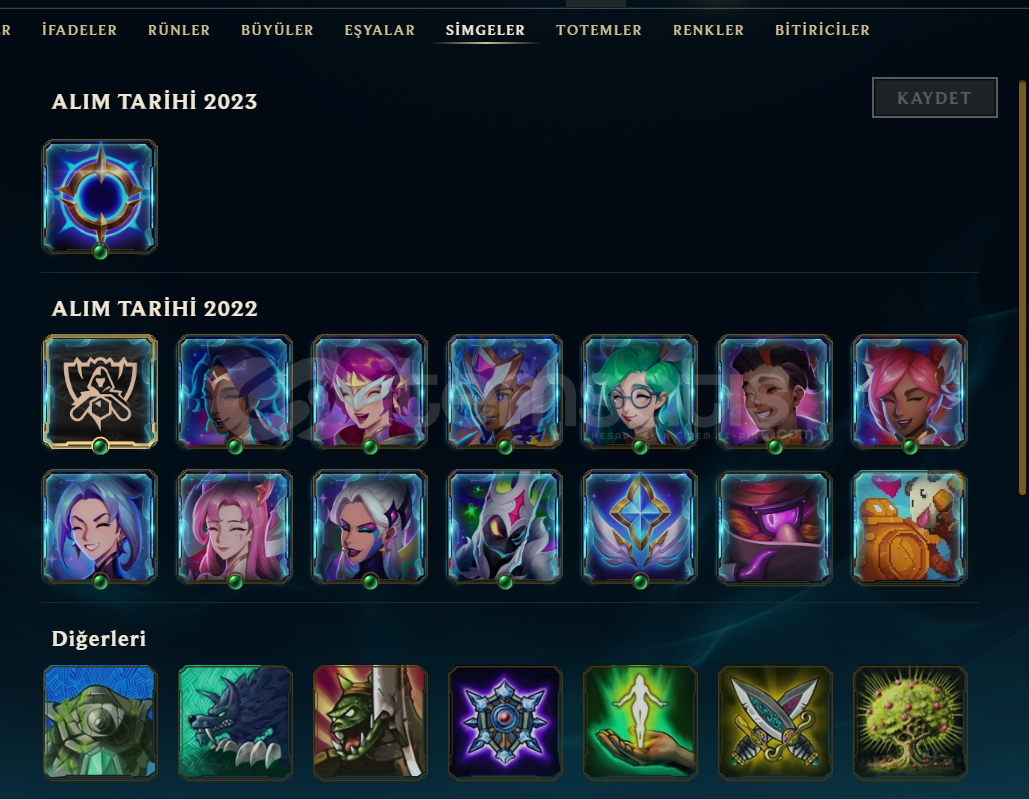Click the KAYDET button
Screen dimensions: 1029x799
click(934, 98)
